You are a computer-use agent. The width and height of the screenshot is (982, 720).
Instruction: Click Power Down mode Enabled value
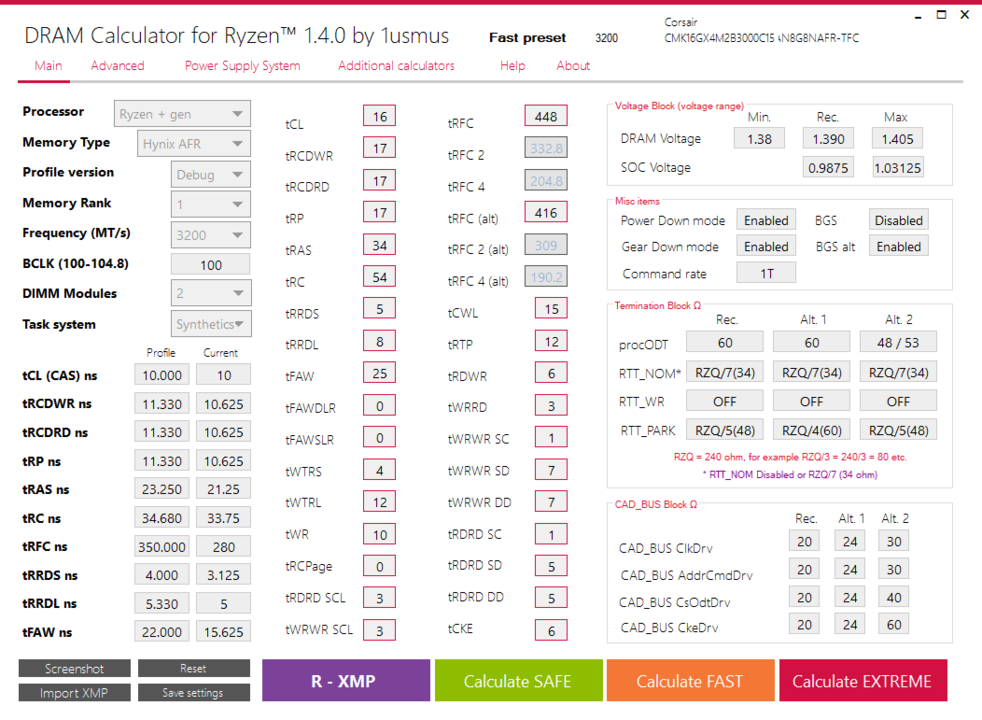(x=766, y=220)
